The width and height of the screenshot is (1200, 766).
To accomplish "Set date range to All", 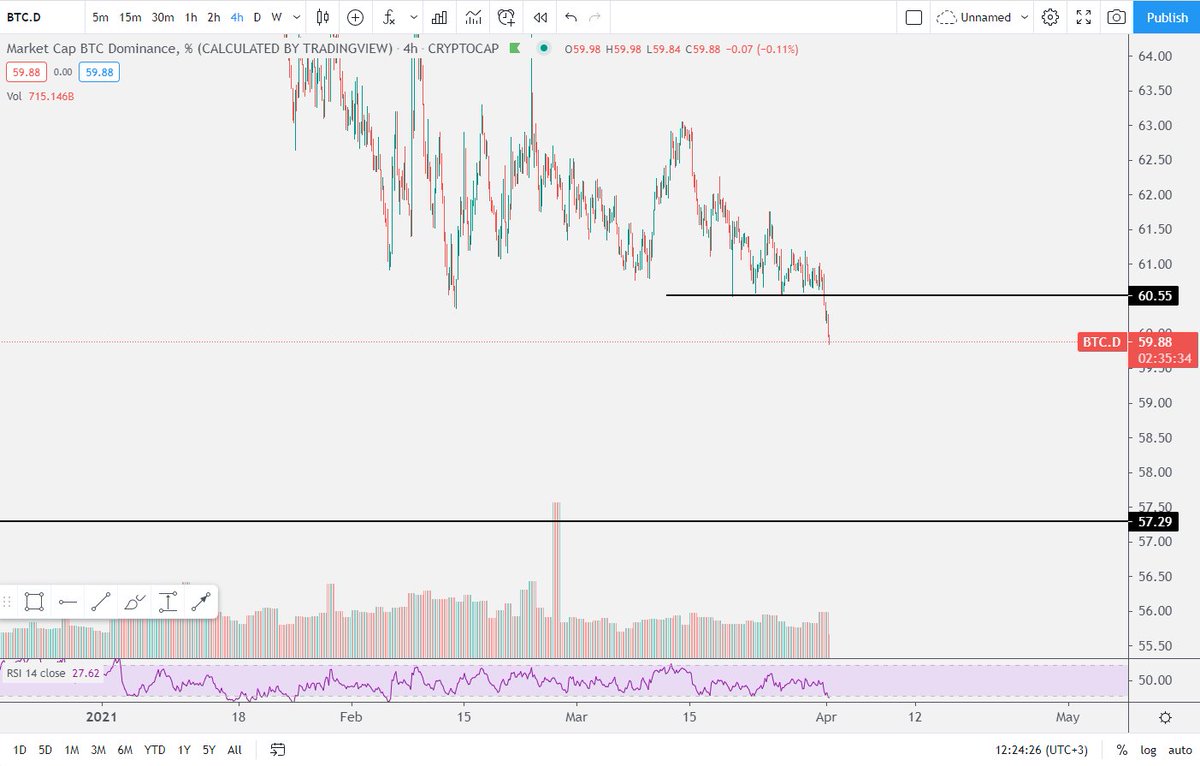I will pos(234,749).
